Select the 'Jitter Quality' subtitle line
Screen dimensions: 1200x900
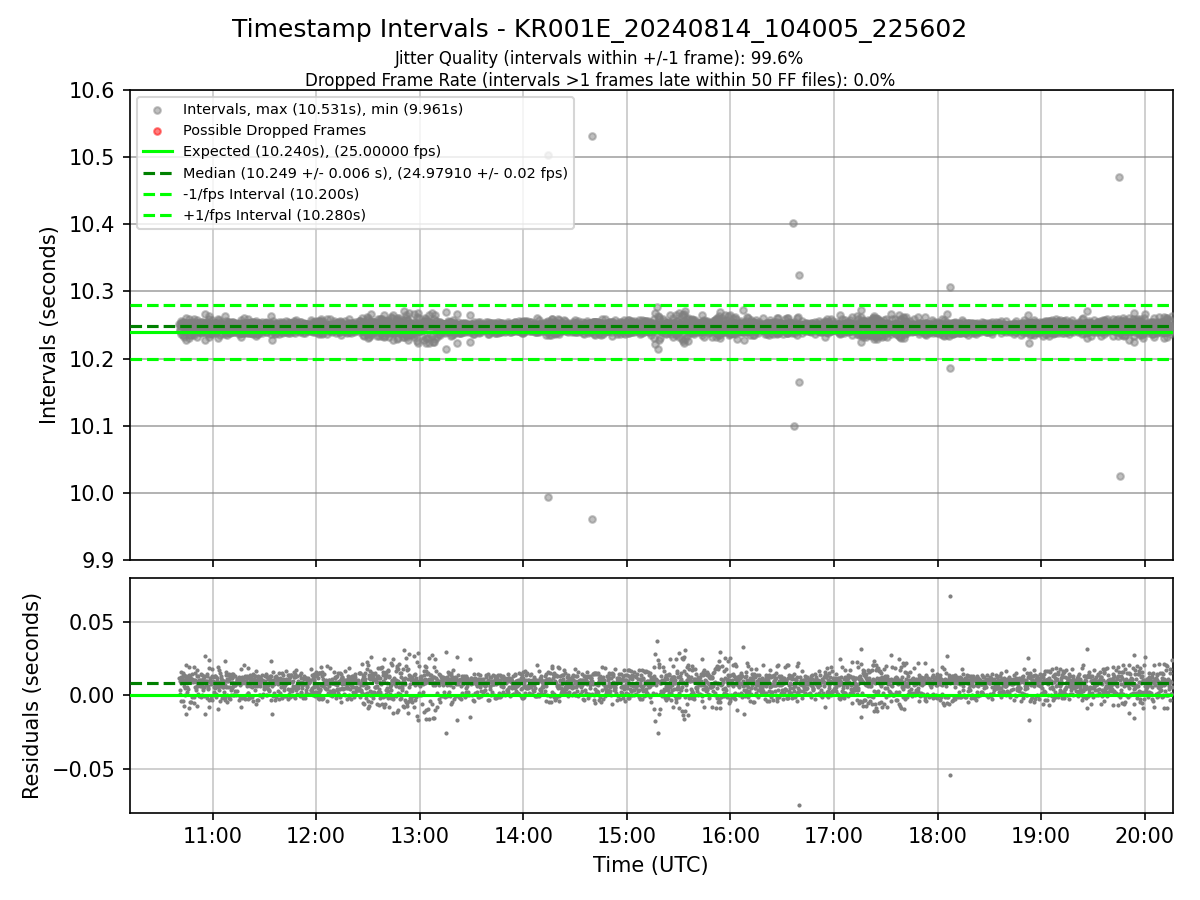point(599,58)
